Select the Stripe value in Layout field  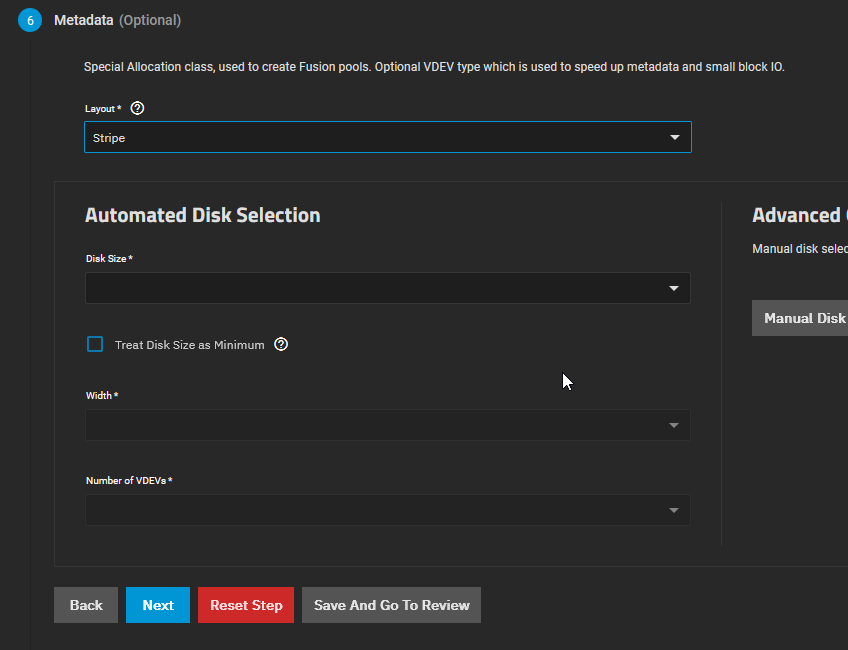coord(110,138)
